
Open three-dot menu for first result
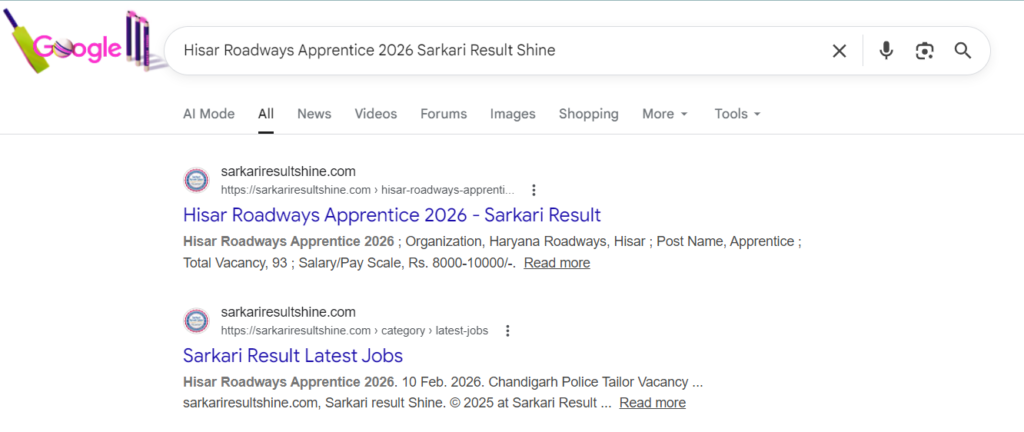(534, 190)
